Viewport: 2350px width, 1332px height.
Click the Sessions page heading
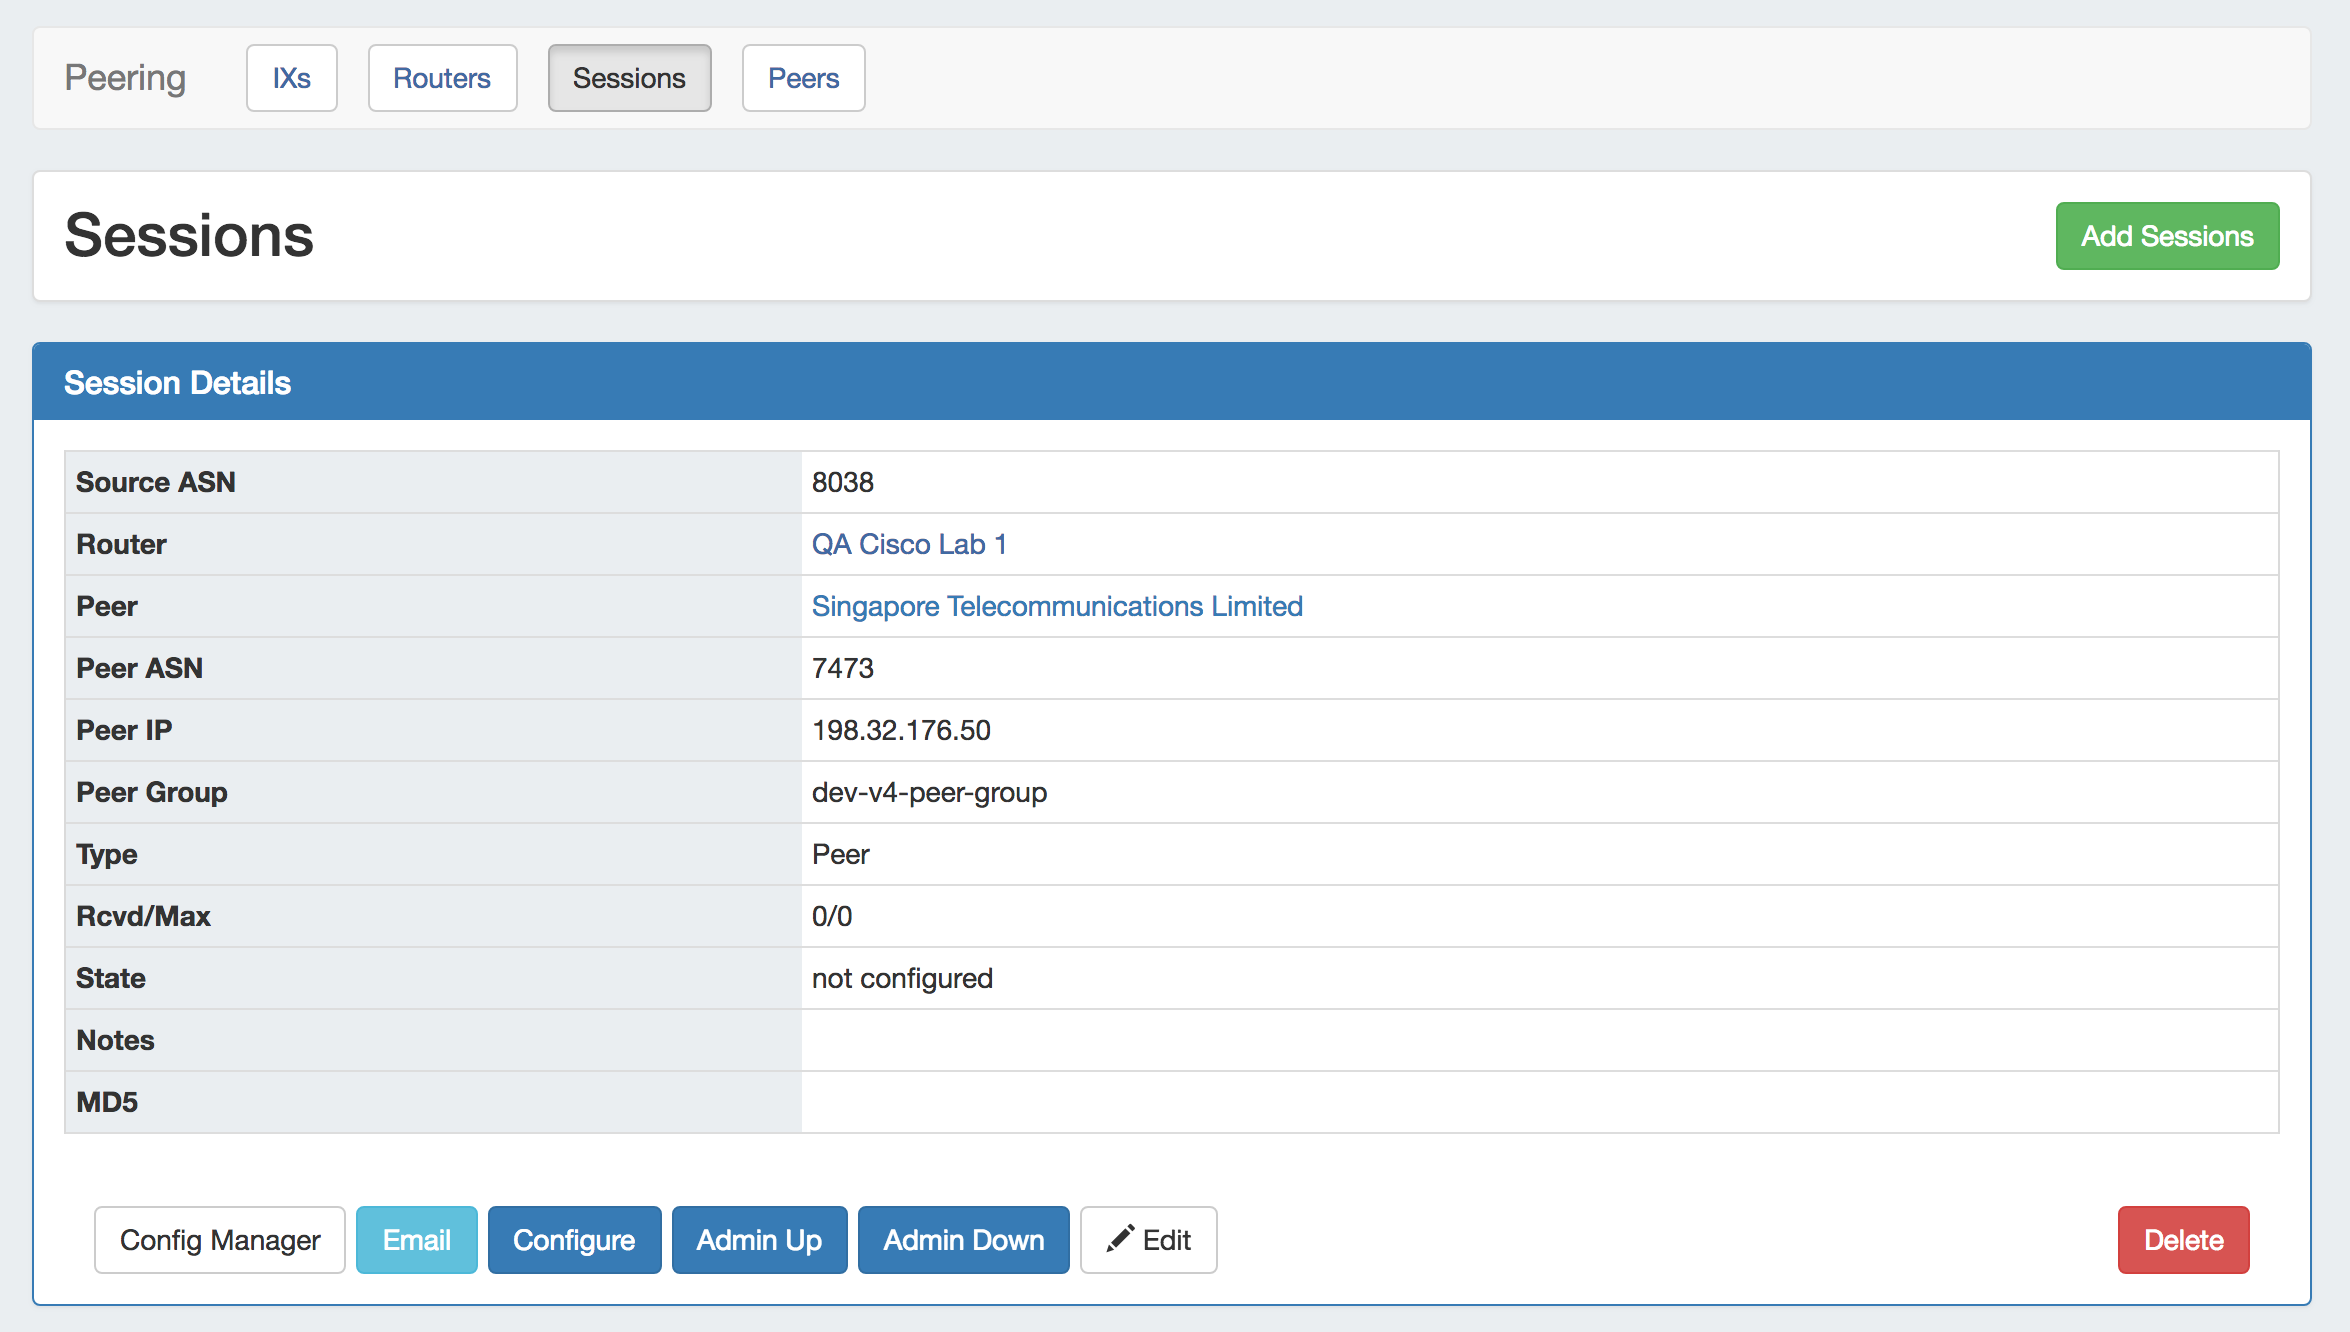tap(189, 236)
